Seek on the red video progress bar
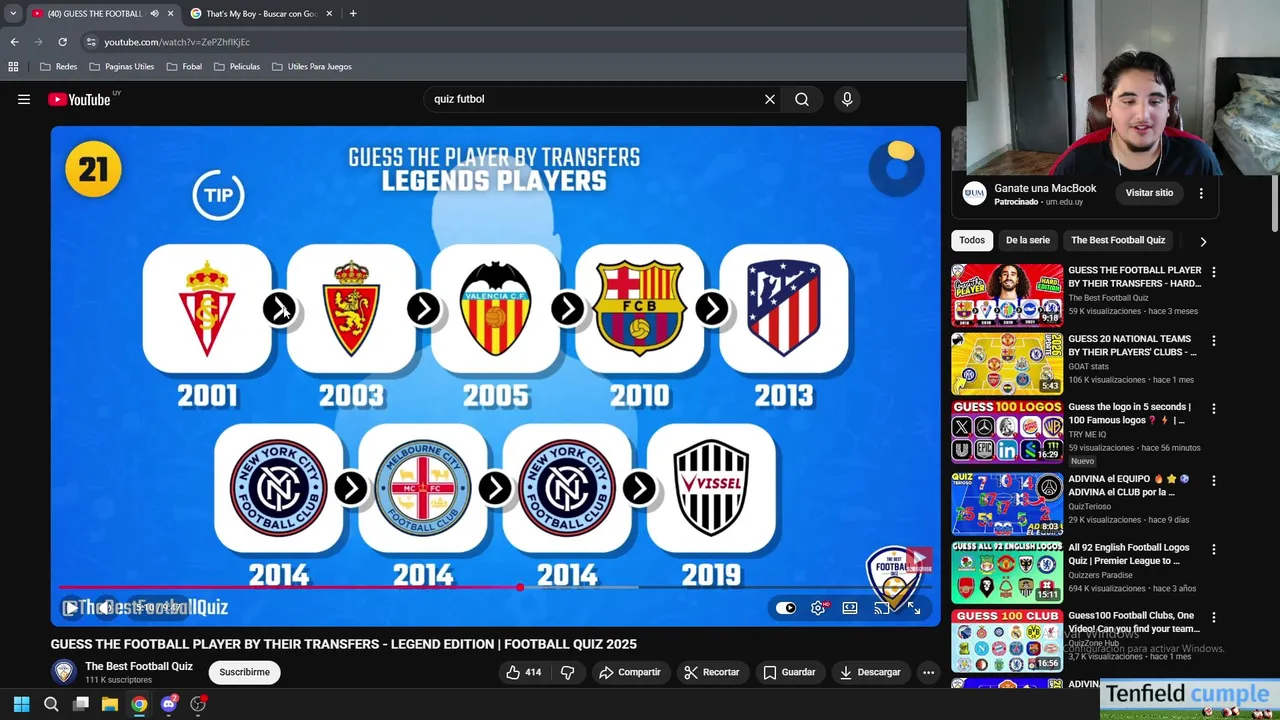Viewport: 1280px width, 720px height. [495, 587]
